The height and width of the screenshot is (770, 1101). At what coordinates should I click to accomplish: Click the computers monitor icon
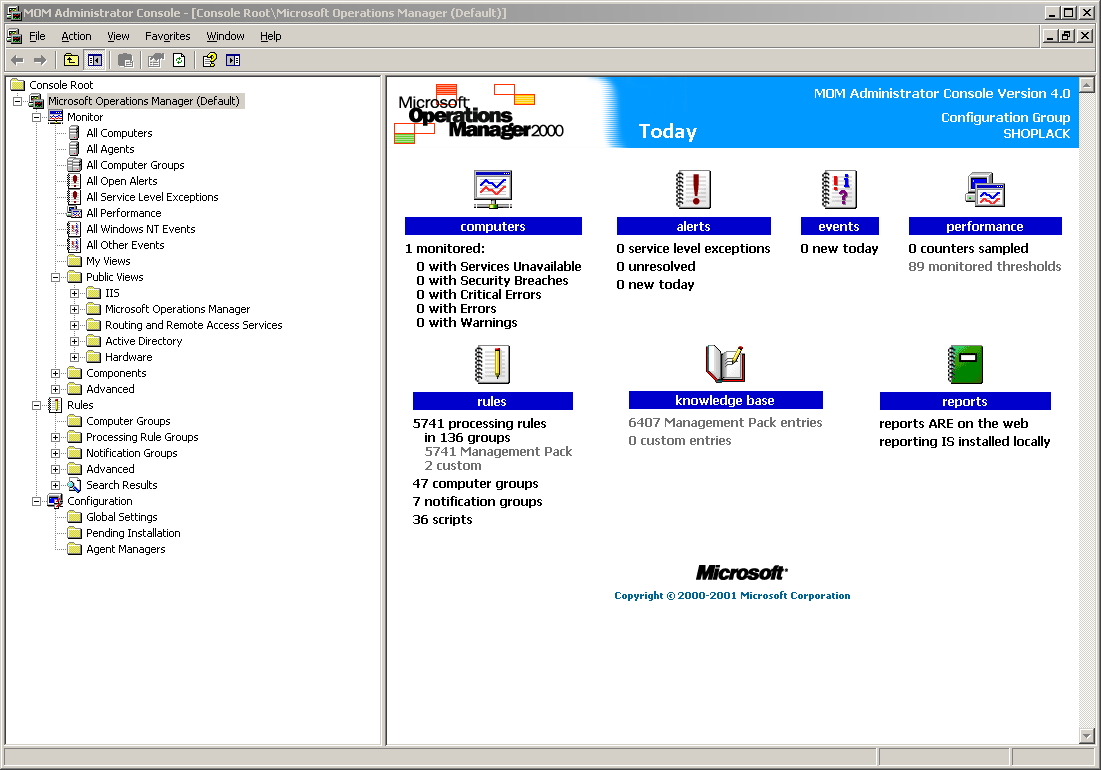click(492, 190)
